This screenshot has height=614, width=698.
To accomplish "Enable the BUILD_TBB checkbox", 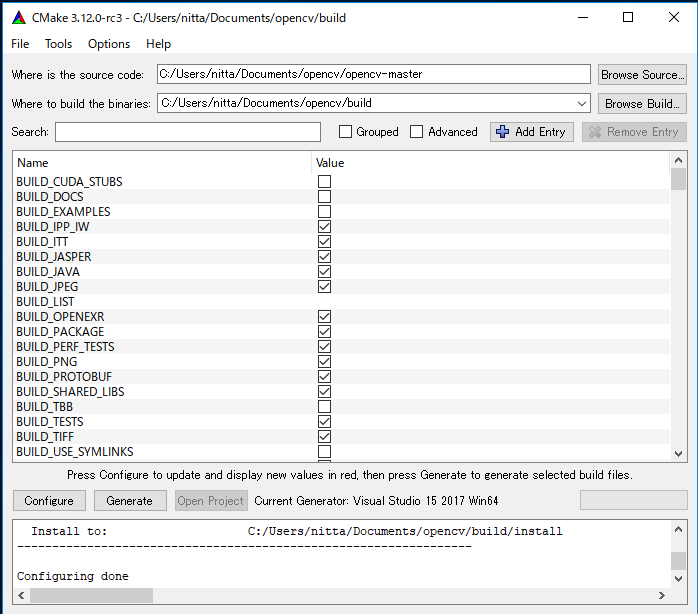I will point(324,407).
